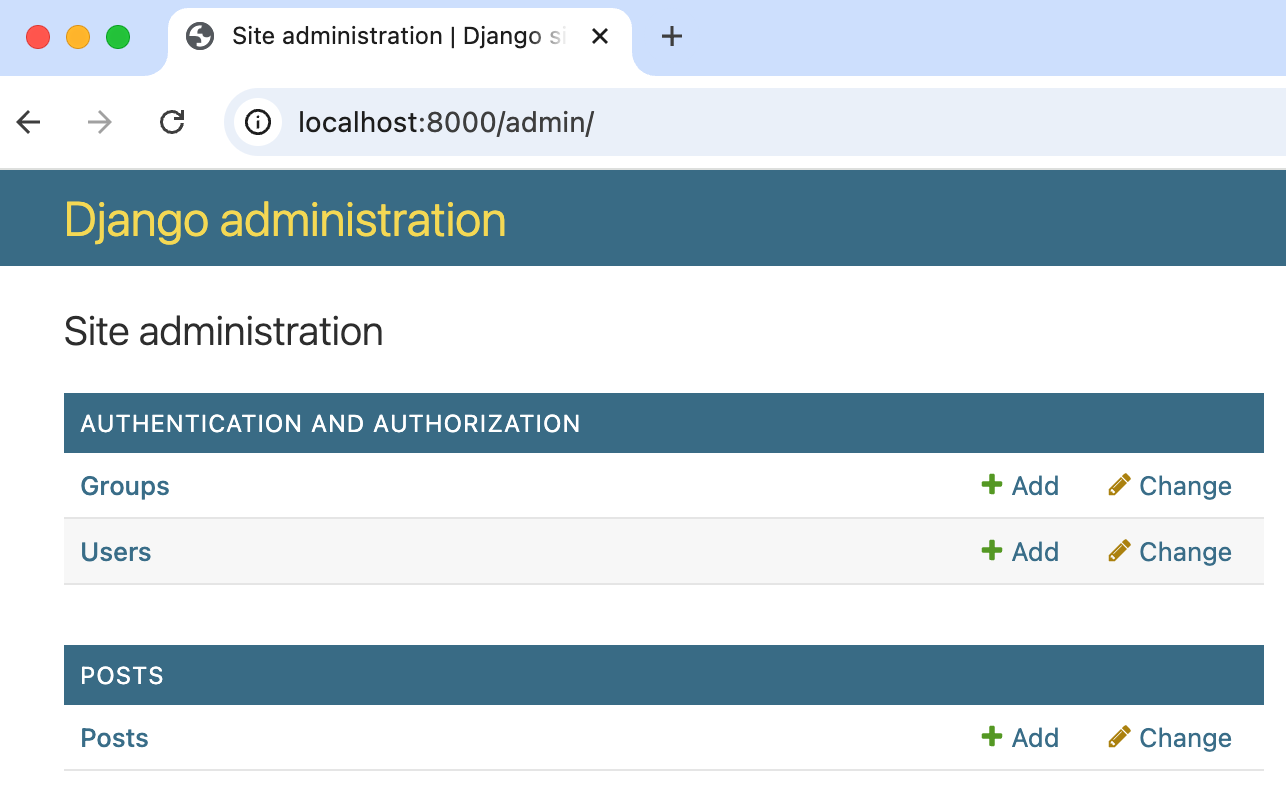Open the Groups model link
Viewport: 1286px width, 788px height.
[125, 486]
